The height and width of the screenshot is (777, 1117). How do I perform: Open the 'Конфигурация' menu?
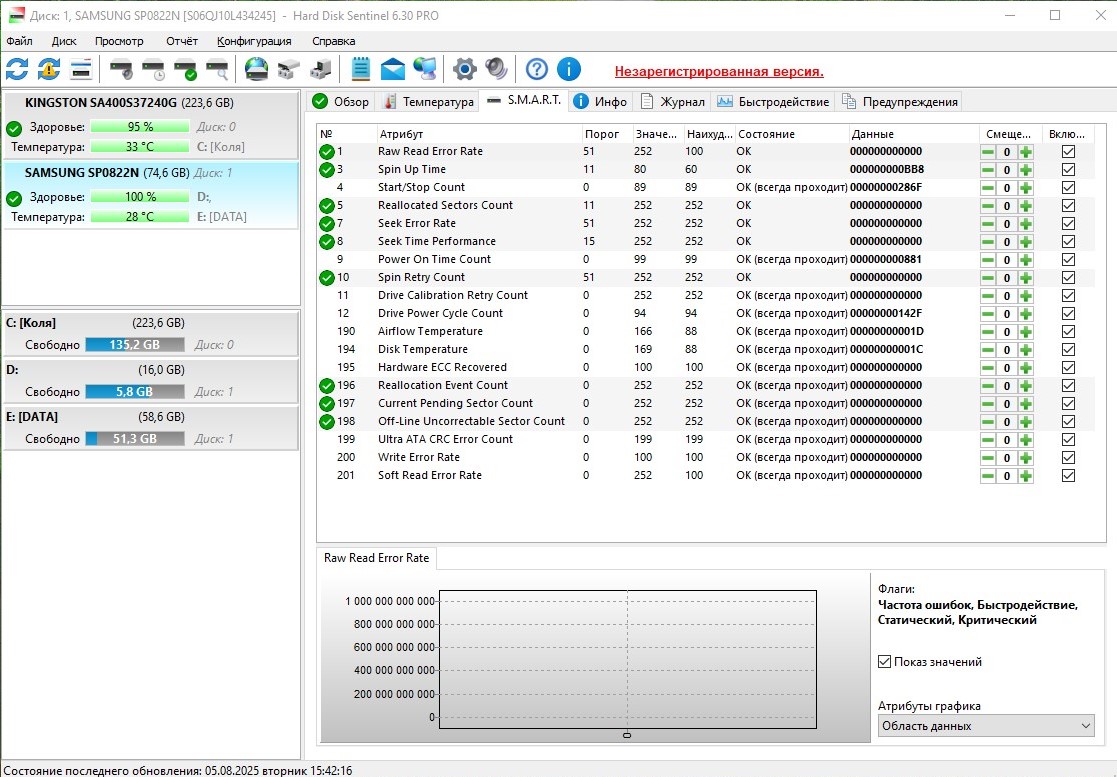(x=254, y=41)
